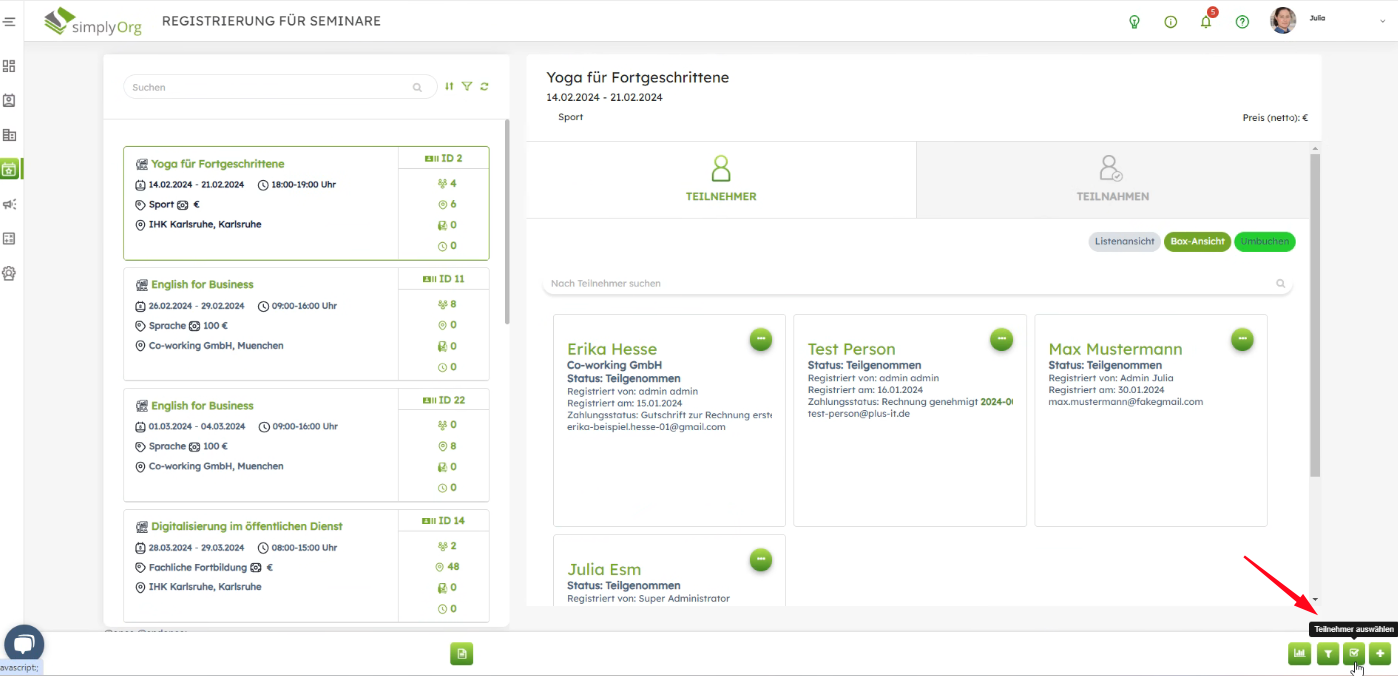
Task: Open the filter funnel icon beside seminar search
Action: click(466, 87)
